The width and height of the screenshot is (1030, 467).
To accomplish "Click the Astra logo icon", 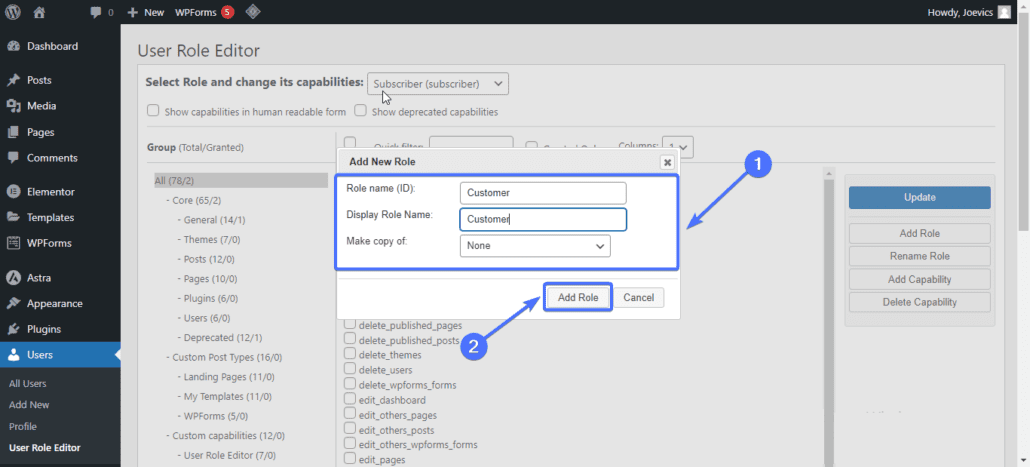I will (13, 278).
